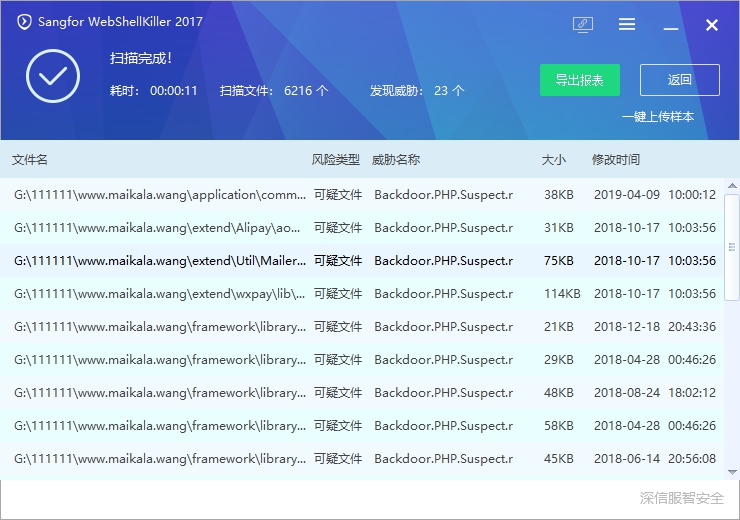
Task: Click scrollbar down arrow
Action: click(732, 472)
